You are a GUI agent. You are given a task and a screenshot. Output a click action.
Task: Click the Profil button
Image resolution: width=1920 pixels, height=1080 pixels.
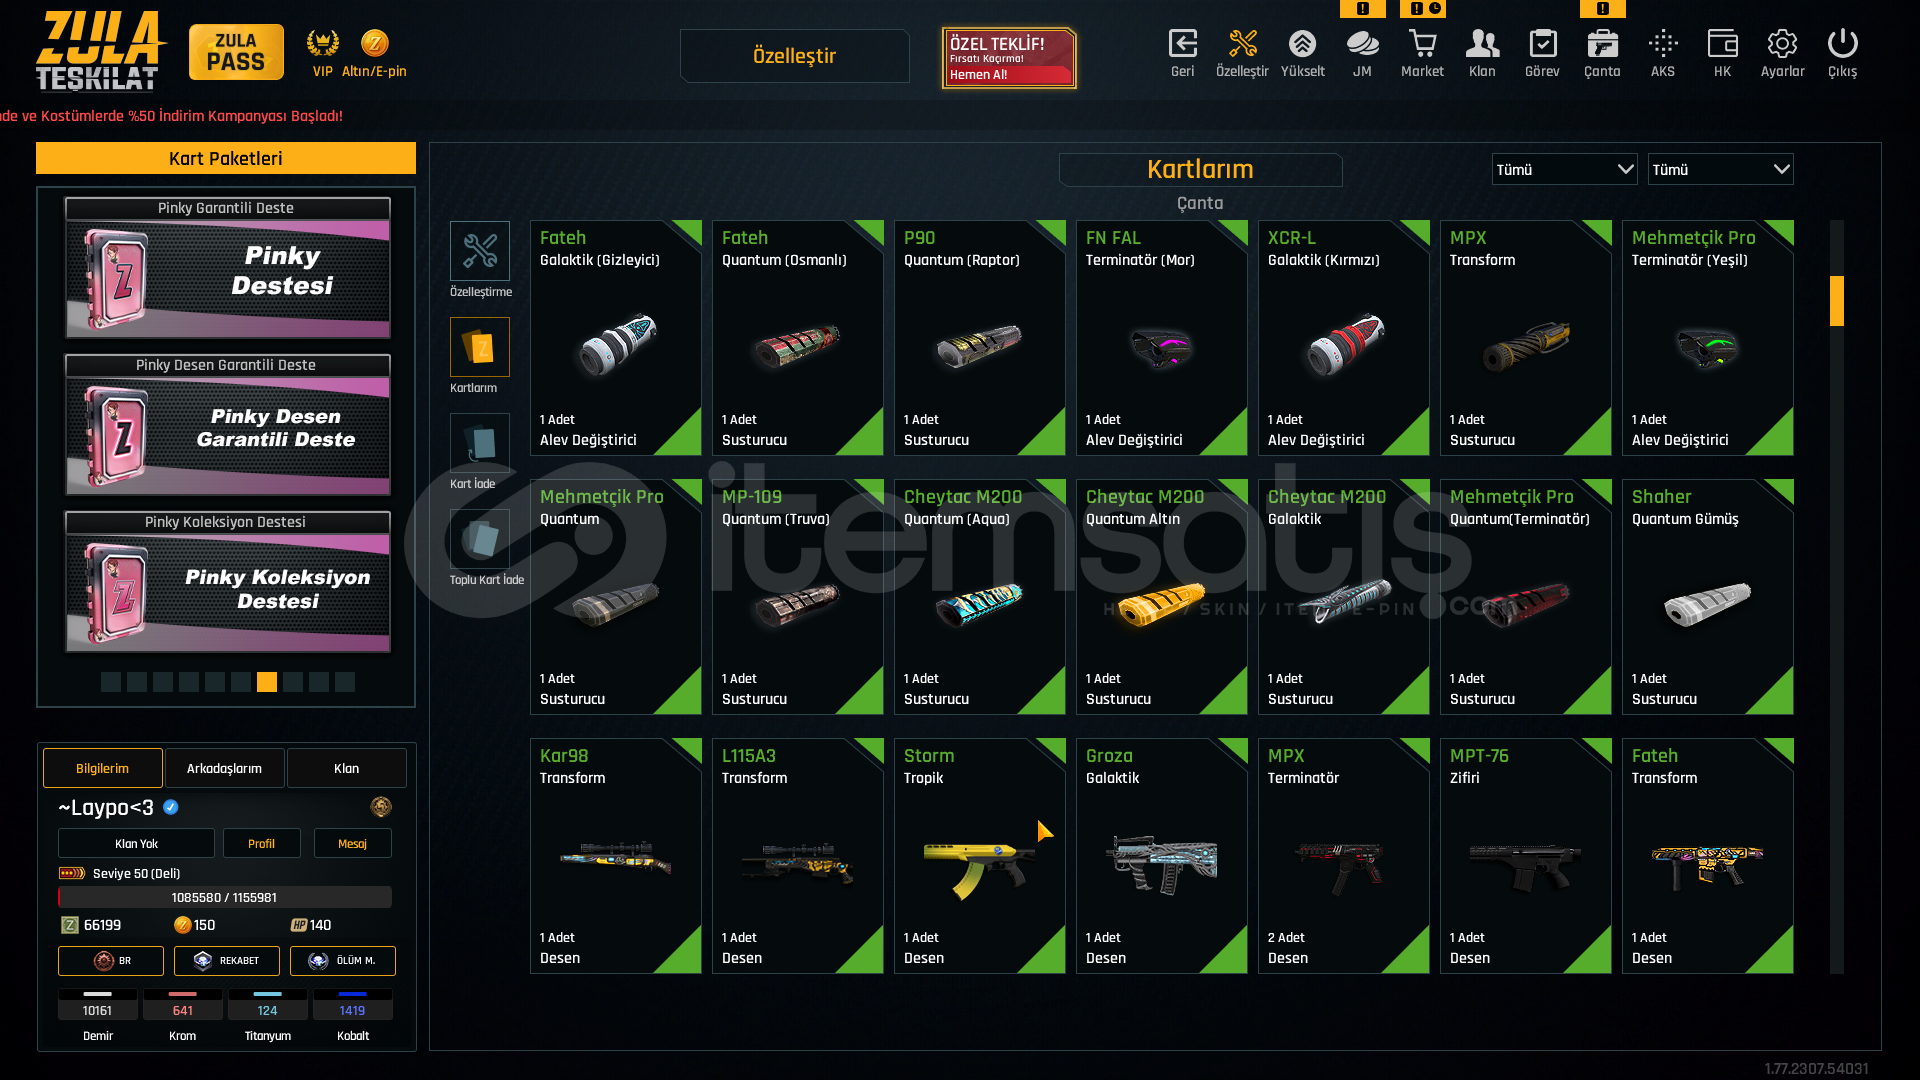(262, 843)
